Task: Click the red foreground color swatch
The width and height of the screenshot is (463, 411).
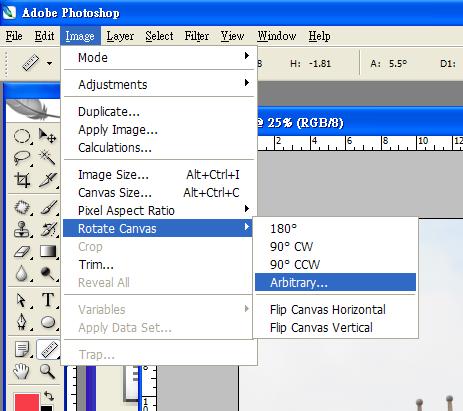Action: click(x=27, y=402)
